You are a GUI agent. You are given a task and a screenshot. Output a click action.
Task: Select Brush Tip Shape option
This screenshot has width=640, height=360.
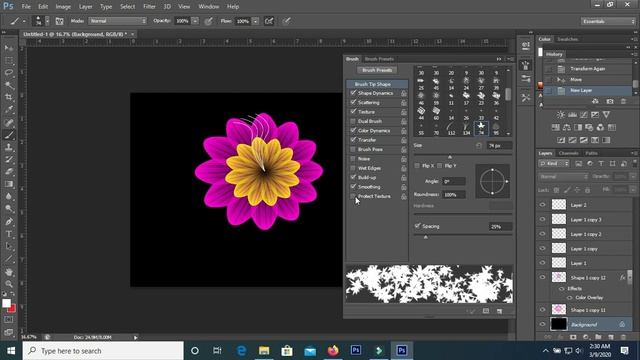tap(377, 84)
